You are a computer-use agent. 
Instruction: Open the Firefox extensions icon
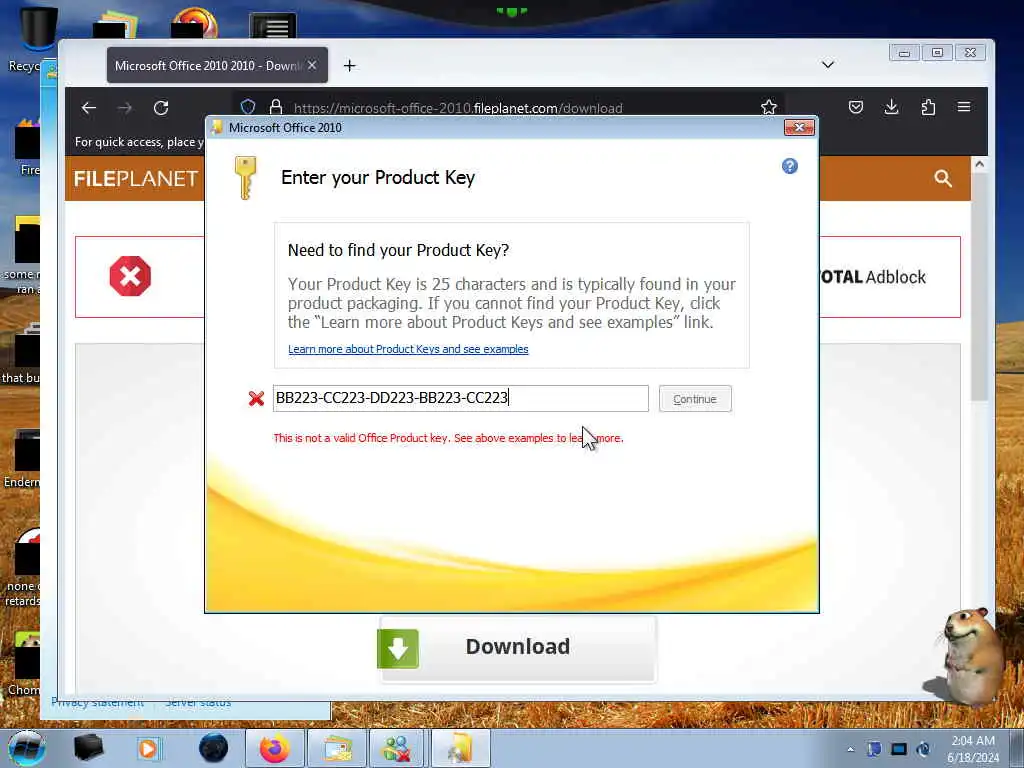coord(928,107)
